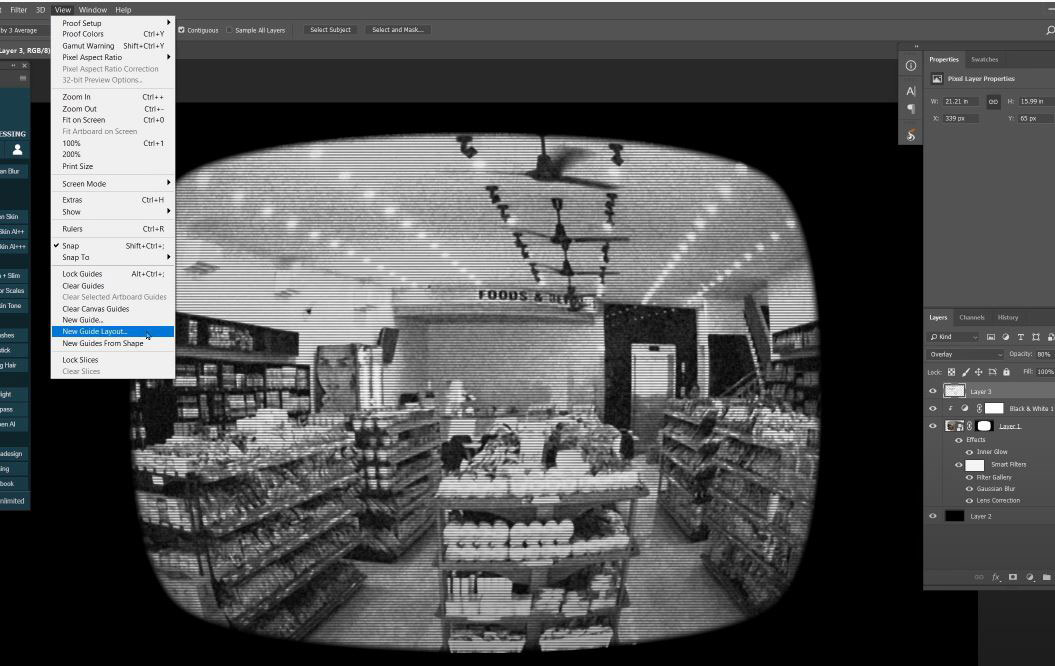
Task: Add a layer mask icon
Action: coord(1013,577)
